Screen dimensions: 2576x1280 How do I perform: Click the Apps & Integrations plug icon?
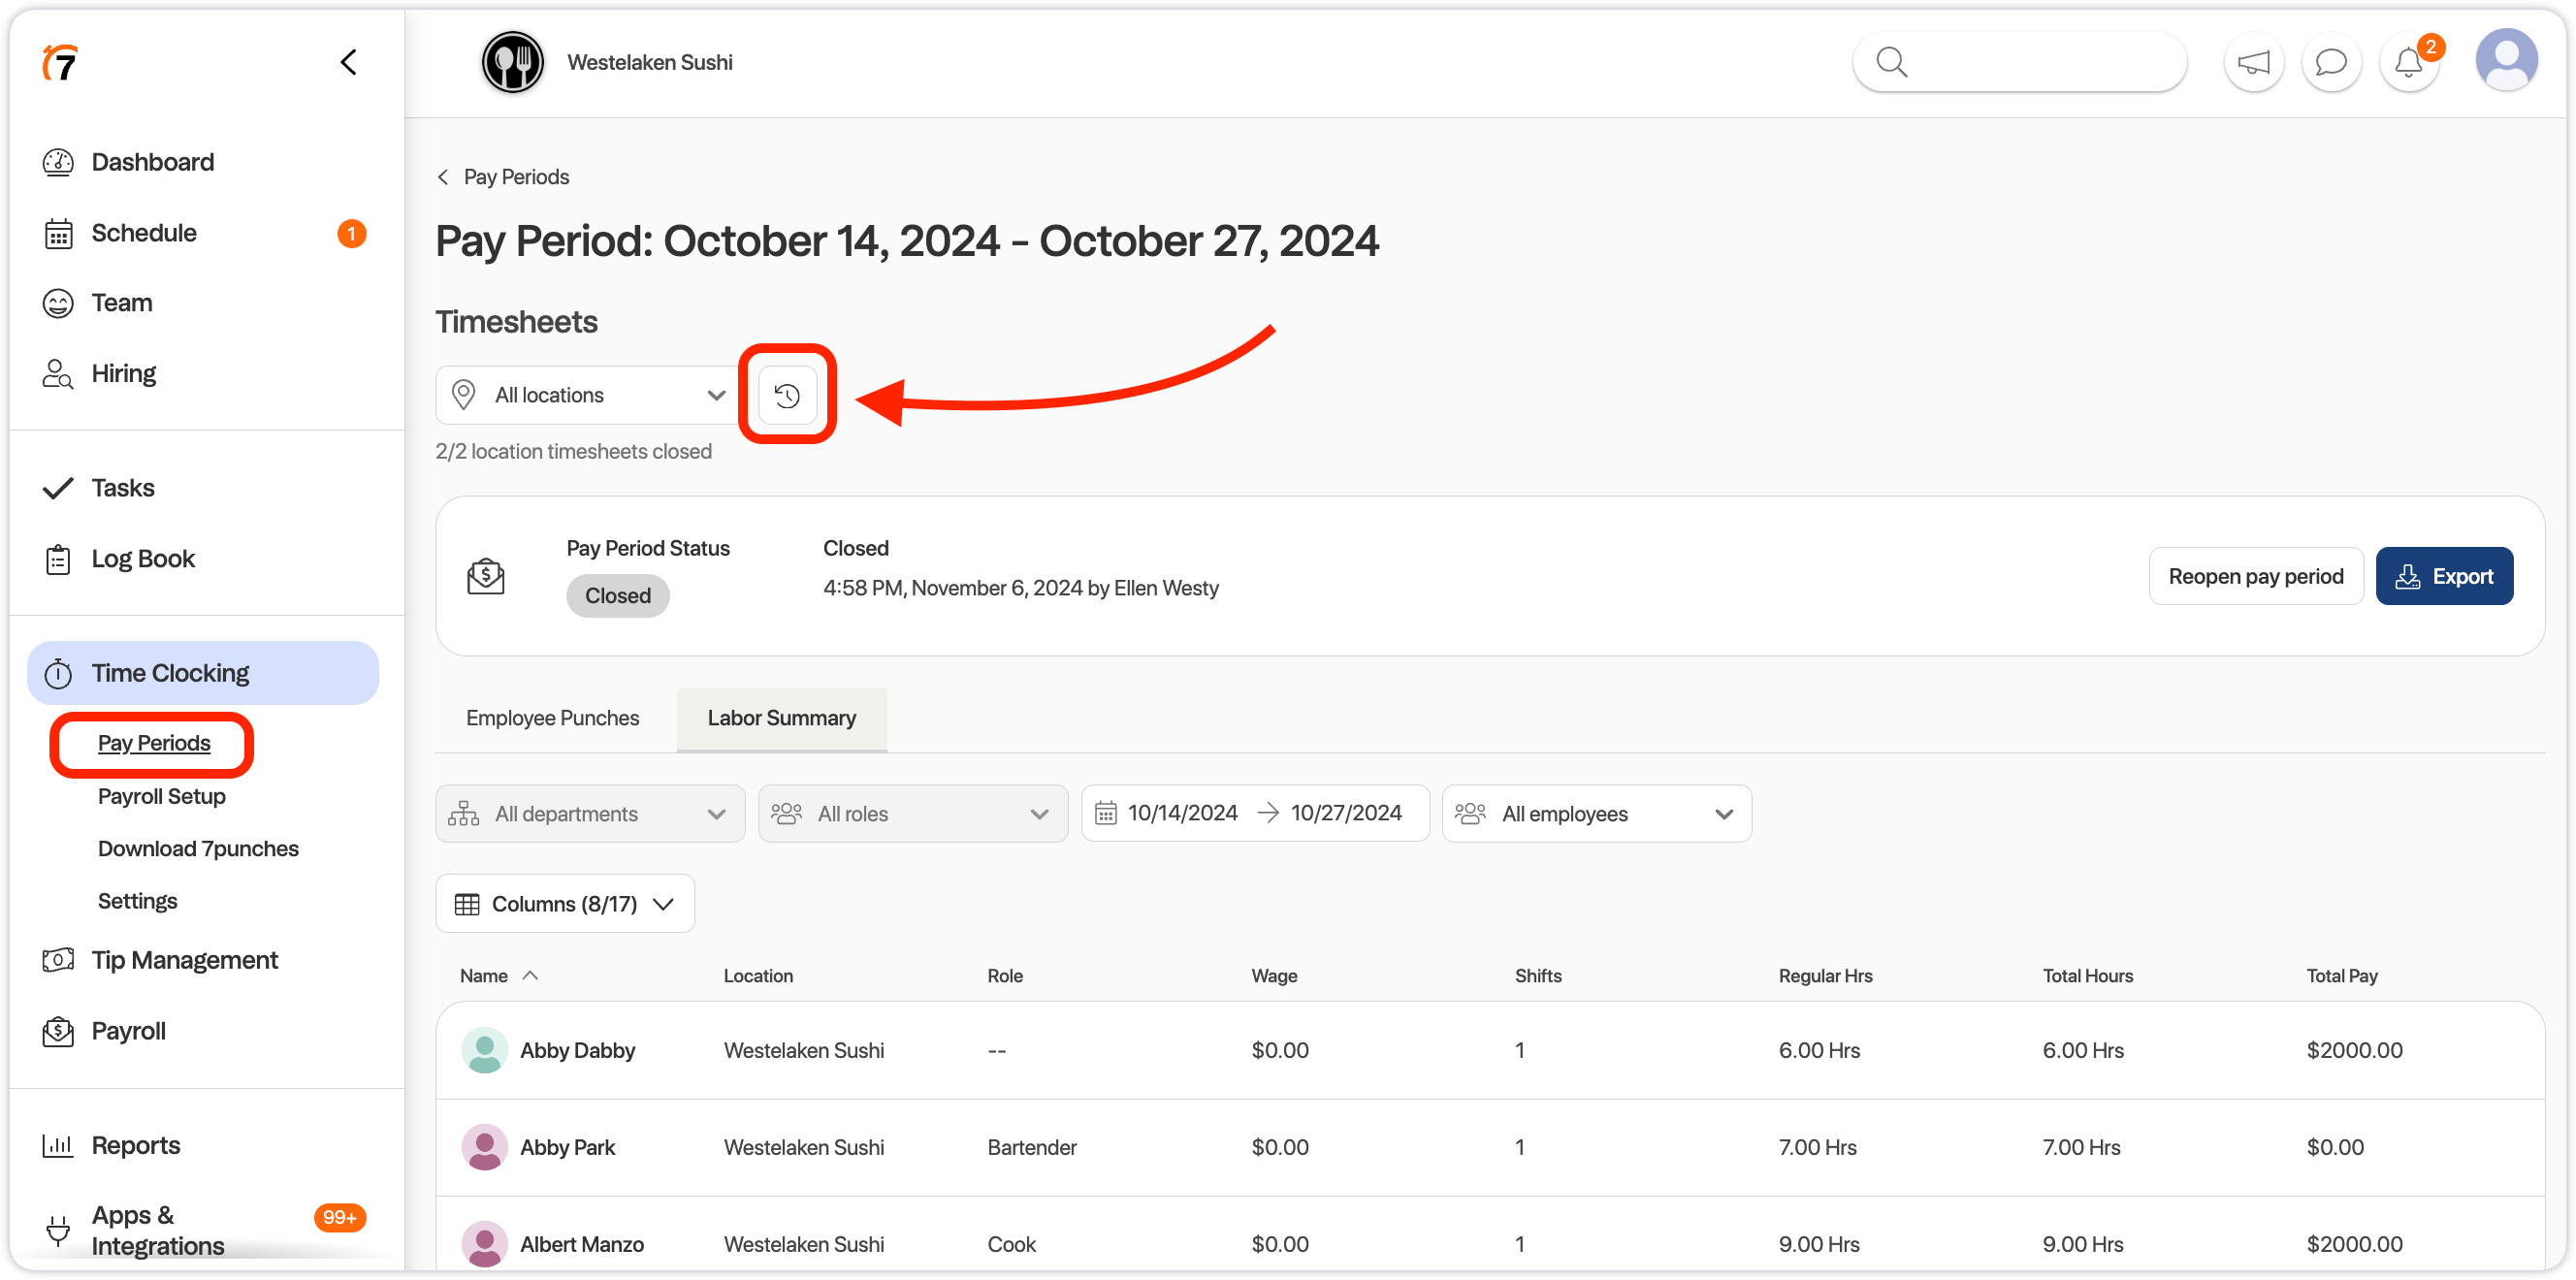click(x=58, y=1230)
